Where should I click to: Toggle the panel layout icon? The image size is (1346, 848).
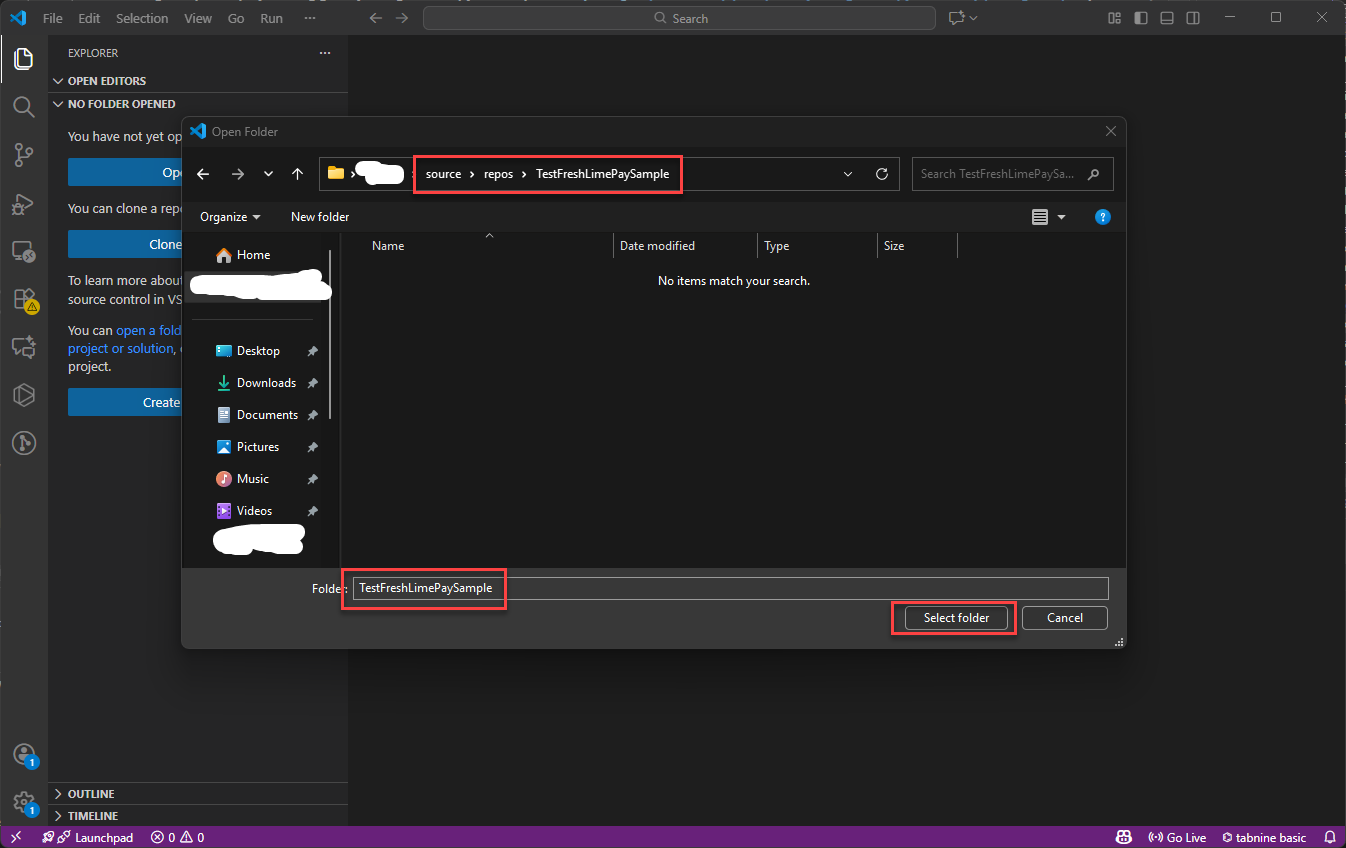[1167, 18]
